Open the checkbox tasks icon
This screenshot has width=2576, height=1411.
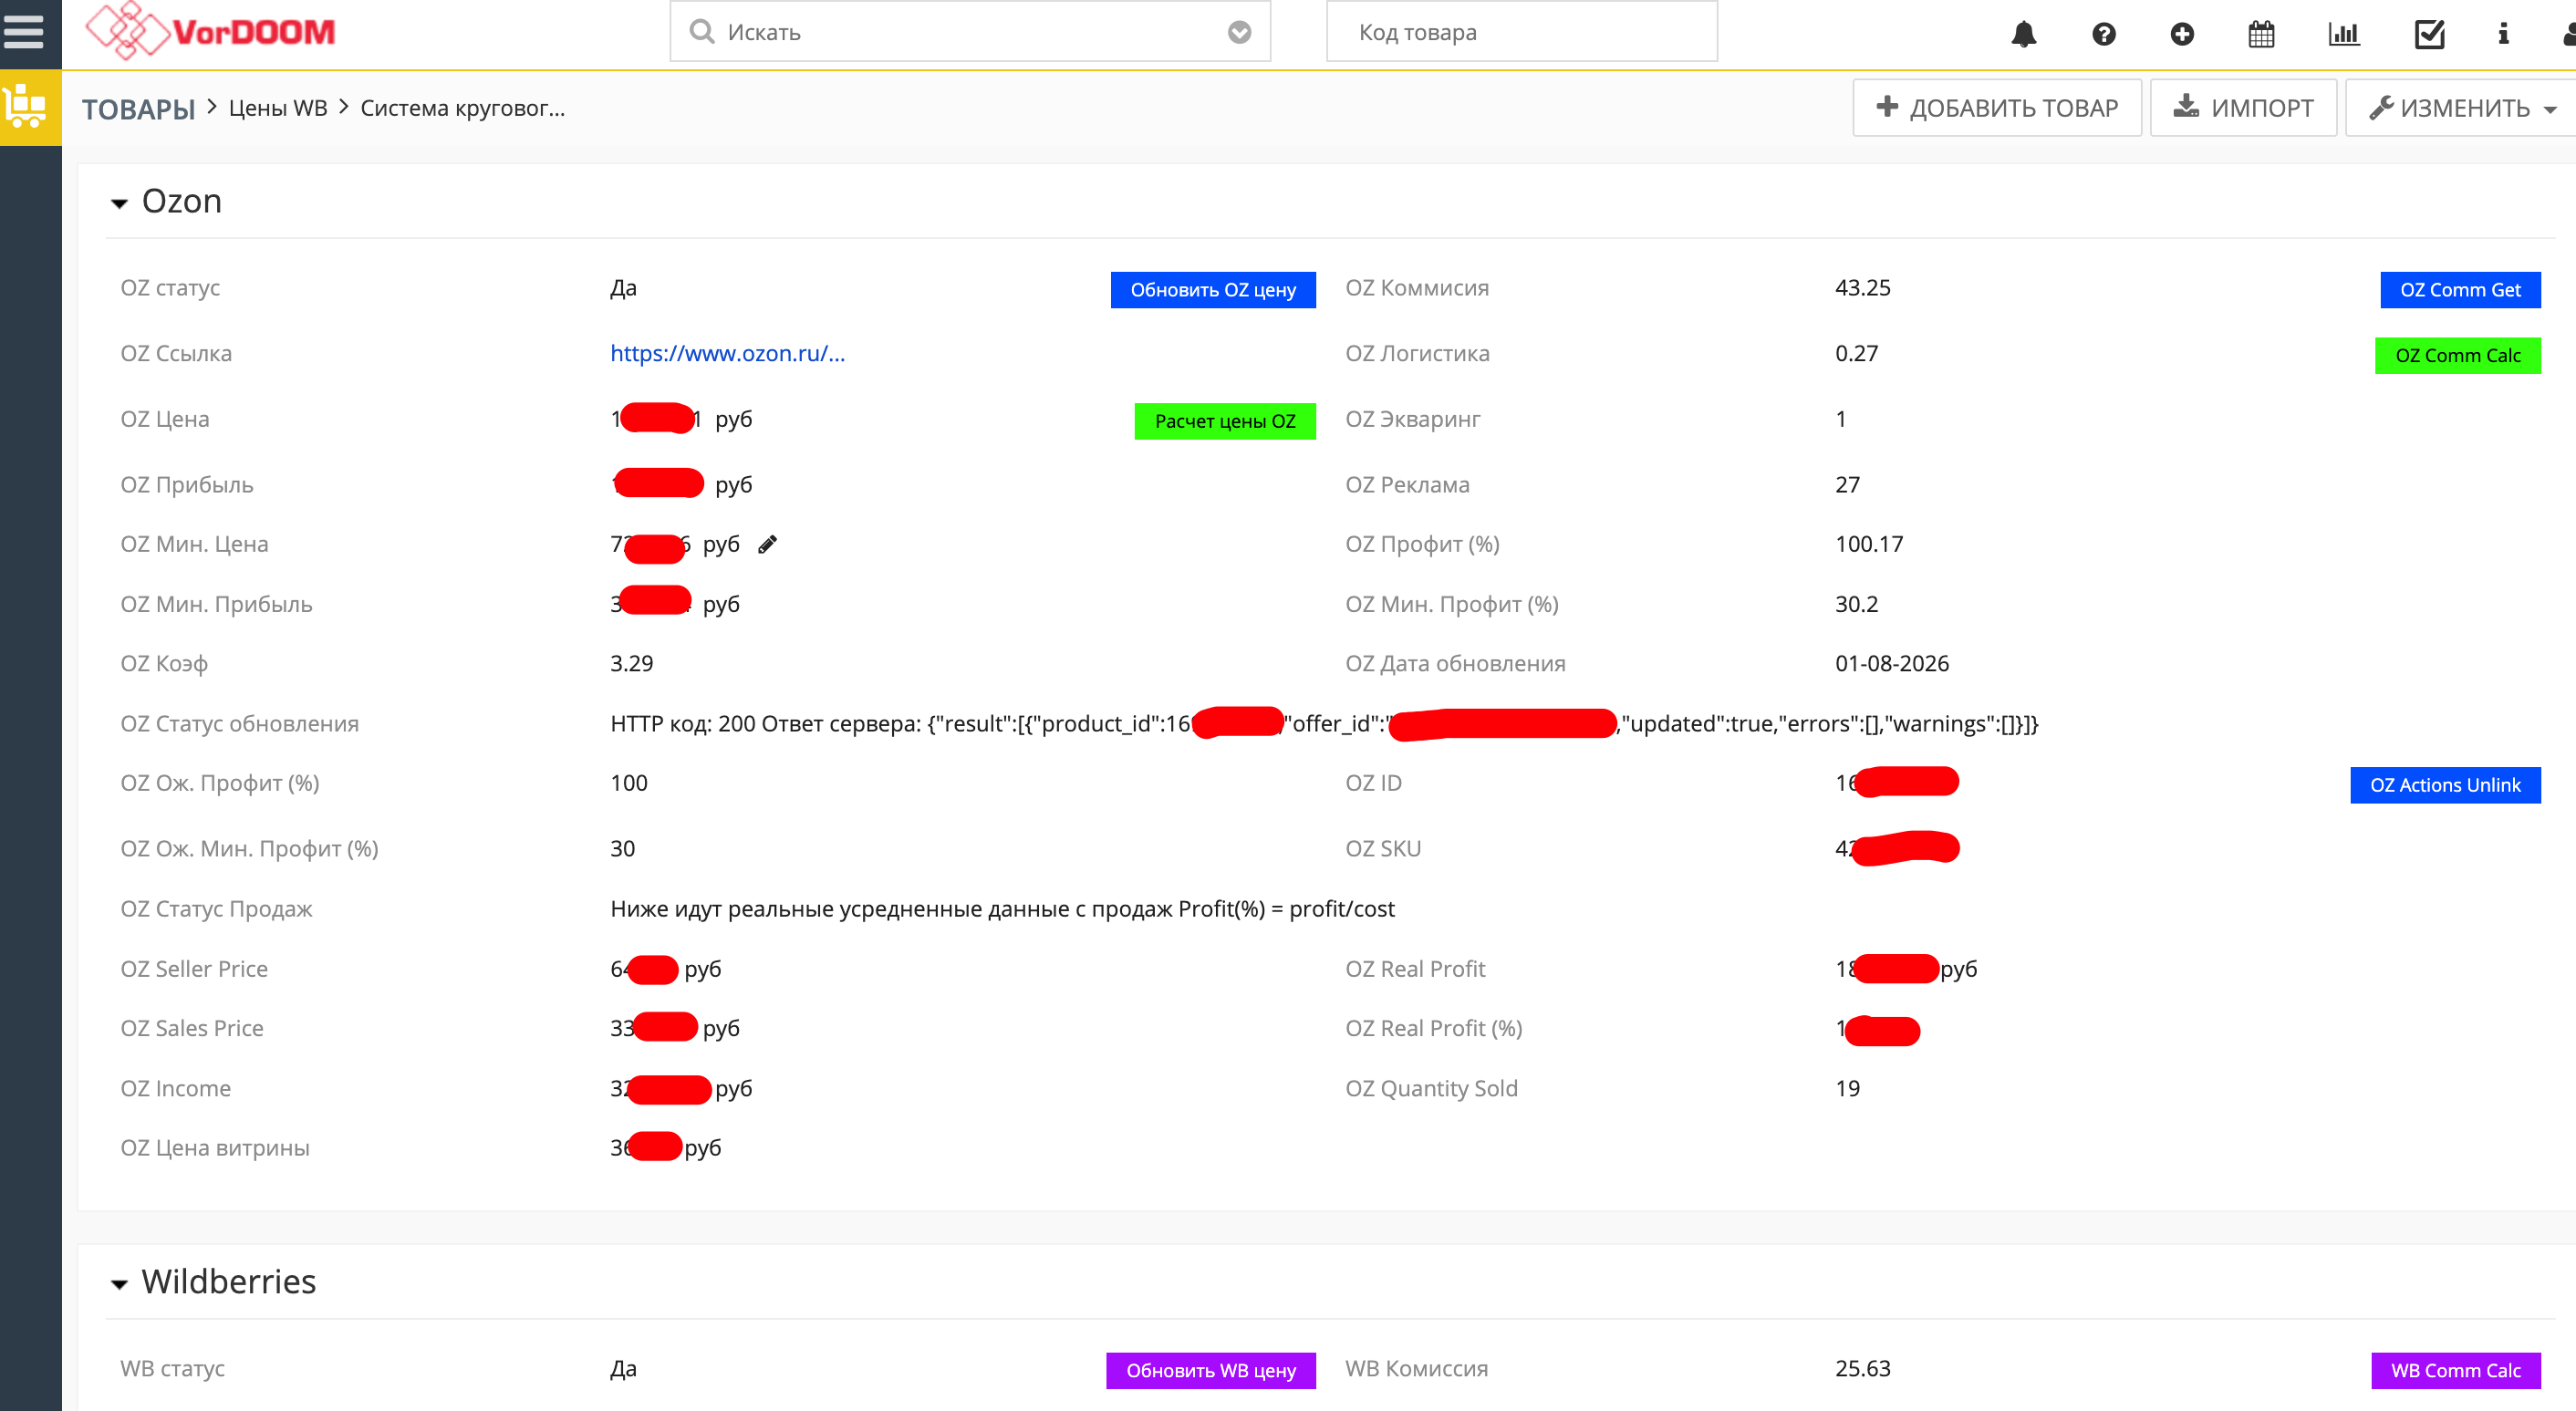tap(2429, 34)
